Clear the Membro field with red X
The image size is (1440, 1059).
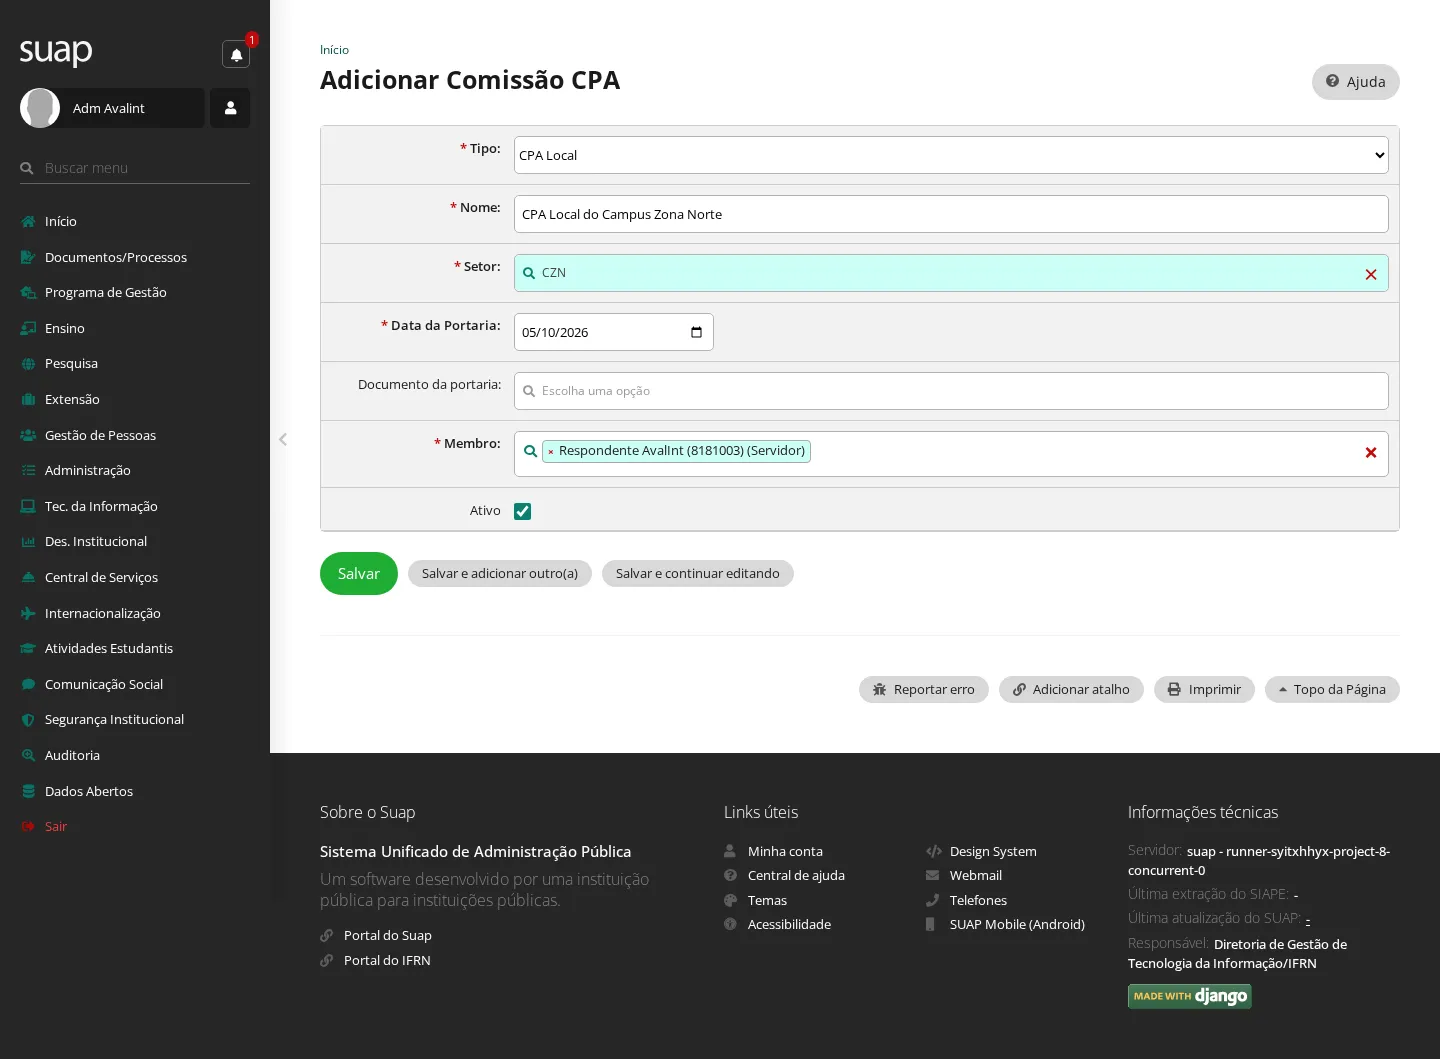pyautogui.click(x=1371, y=453)
